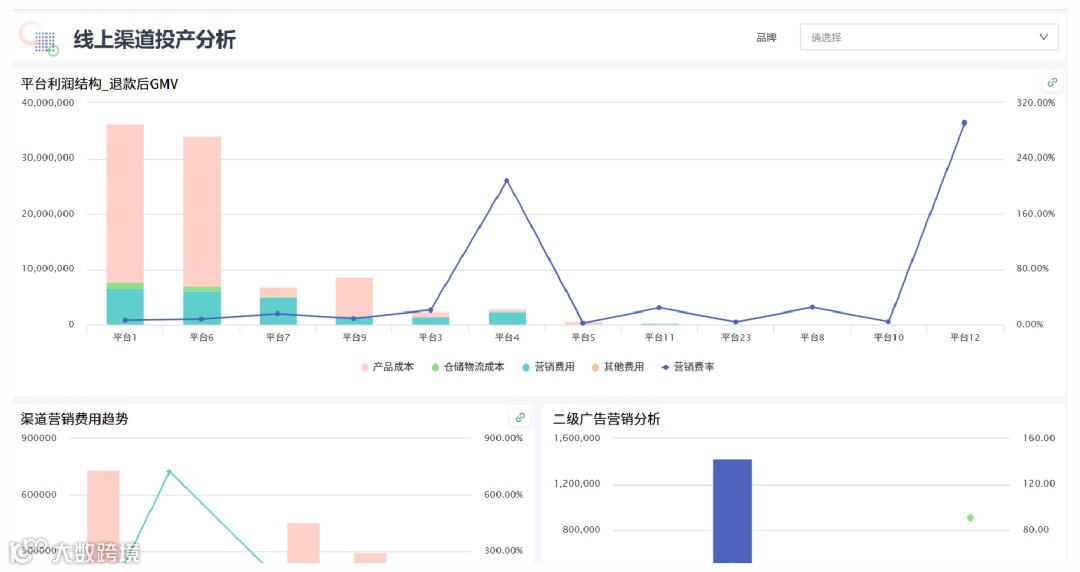1080x572 pixels.
Task: Toggle 产品成本 legend item
Action: pos(387,367)
